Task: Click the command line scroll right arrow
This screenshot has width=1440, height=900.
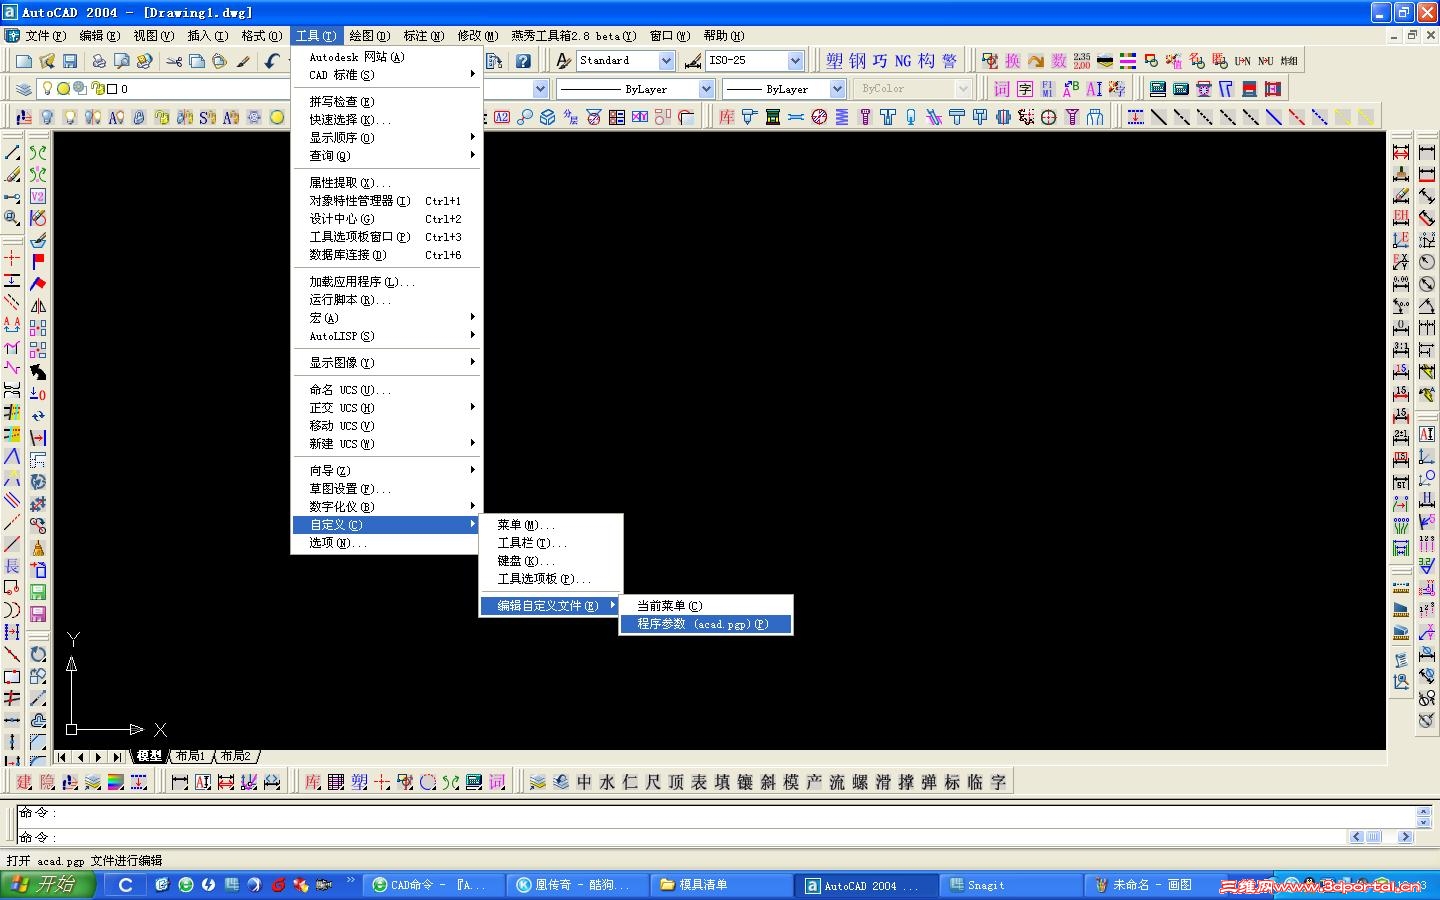Action: [1405, 837]
